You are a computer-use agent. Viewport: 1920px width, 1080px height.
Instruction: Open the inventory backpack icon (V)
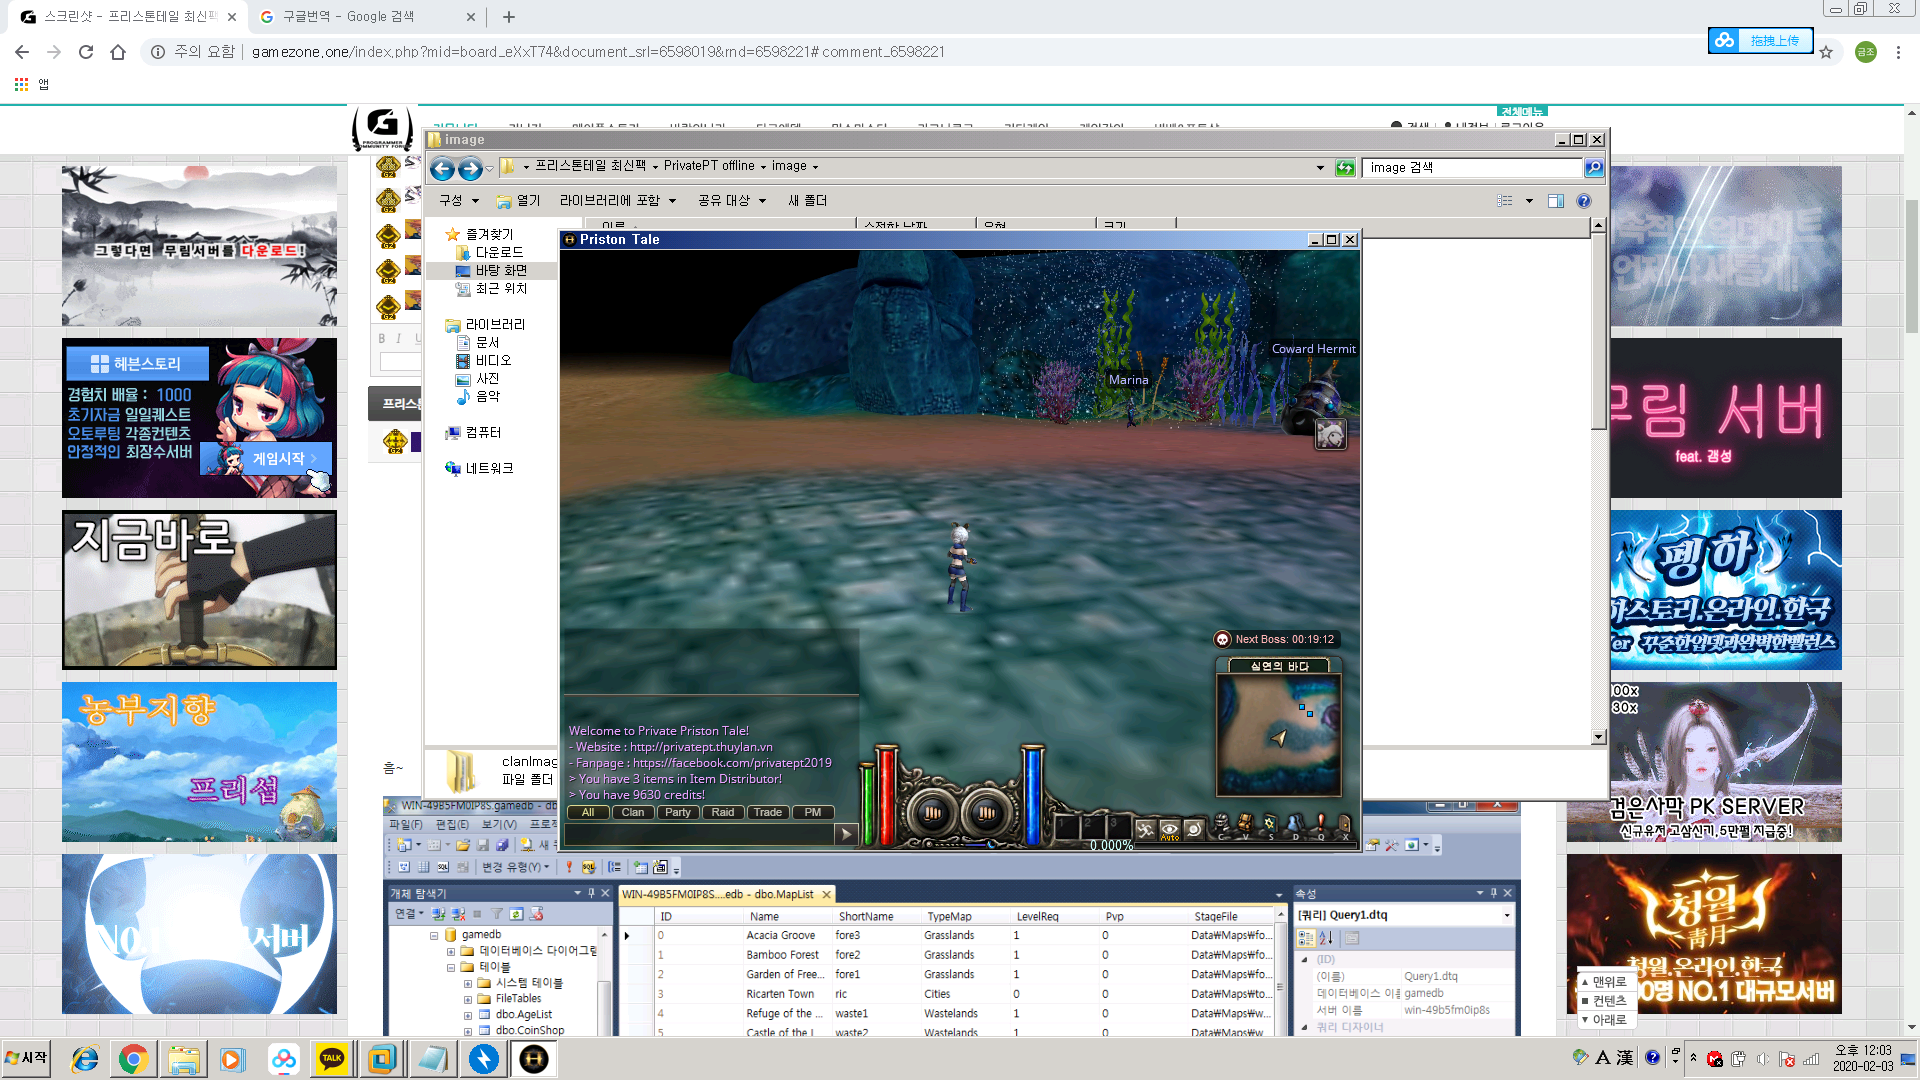tap(1246, 825)
